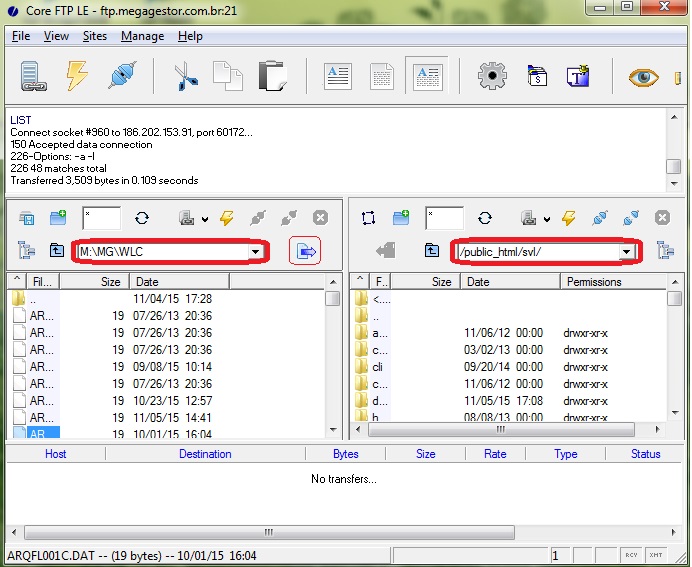692x567 pixels.
Task: Click the upload arrow button beside local path
Action: tap(306, 251)
